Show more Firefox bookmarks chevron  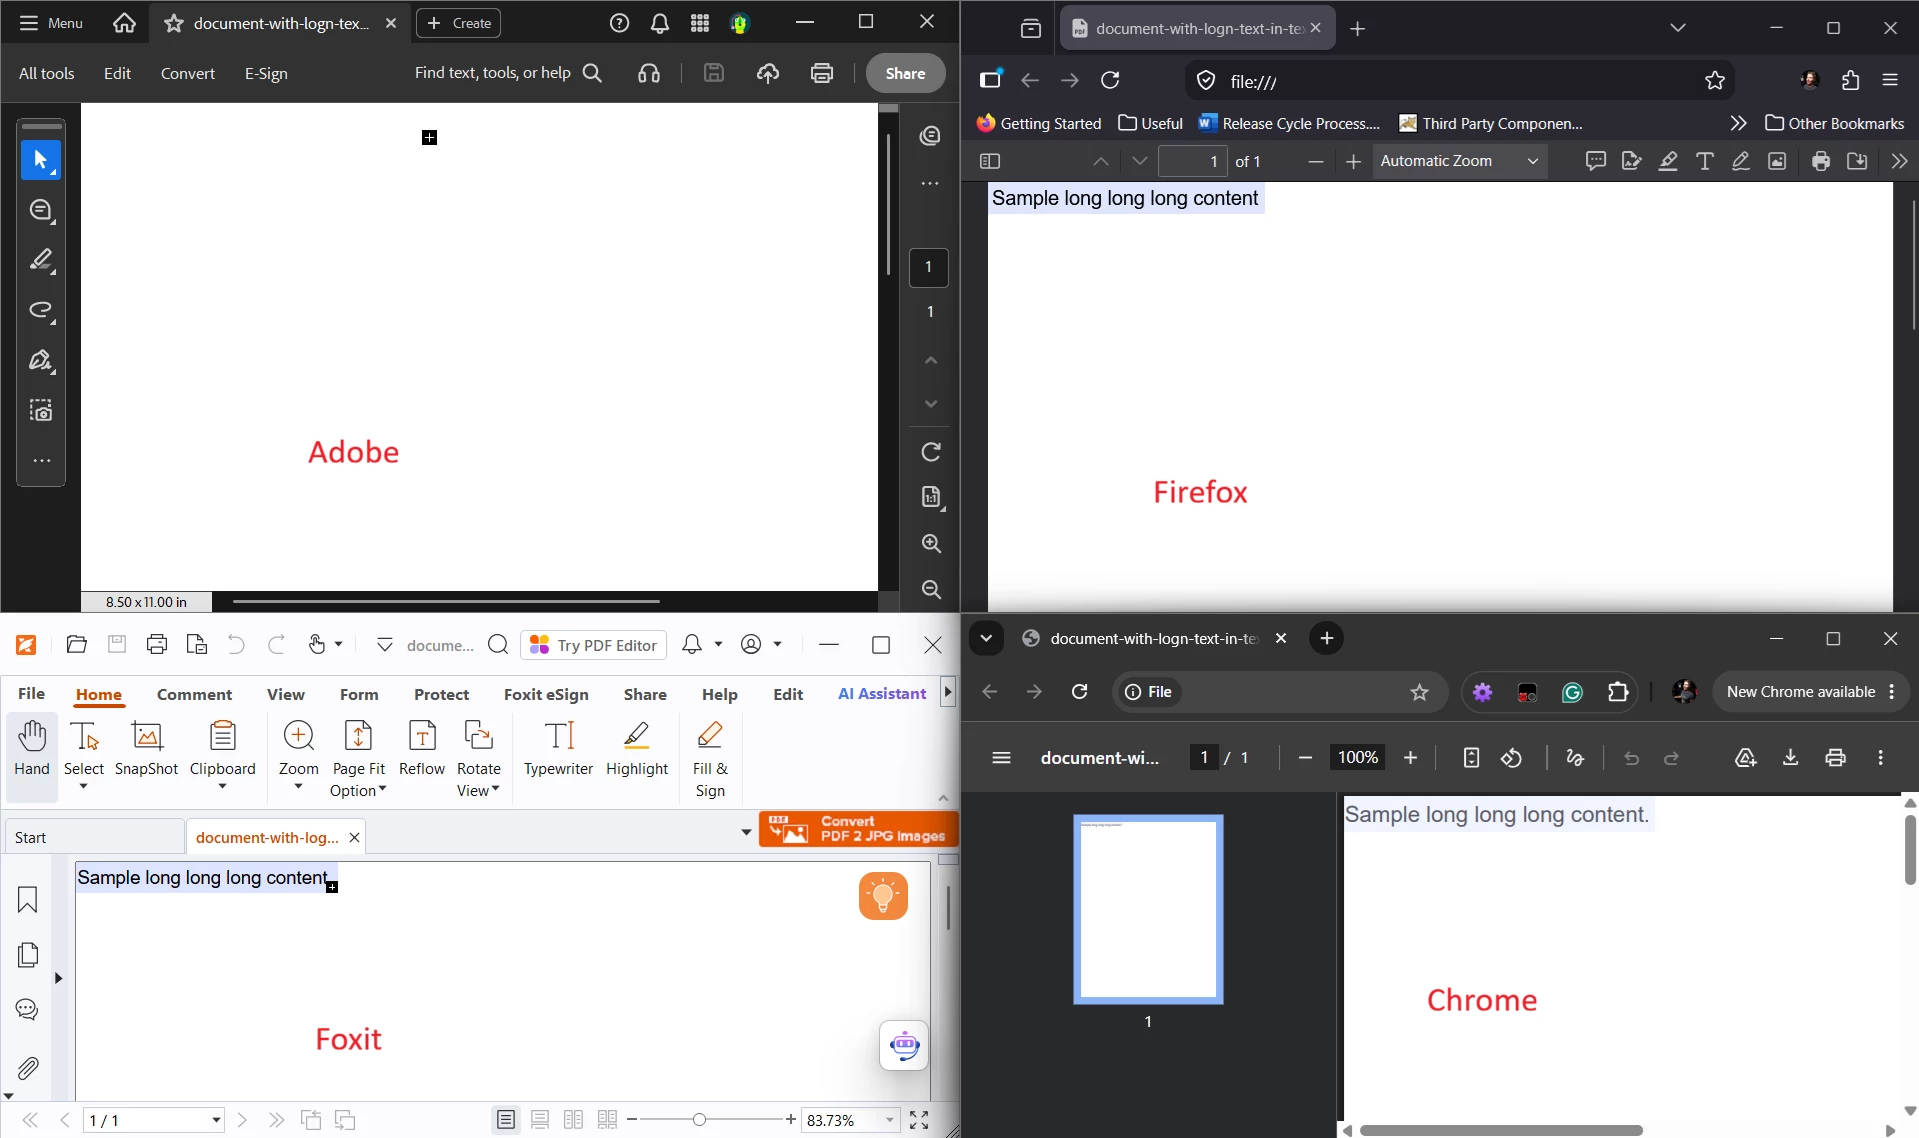click(1738, 123)
